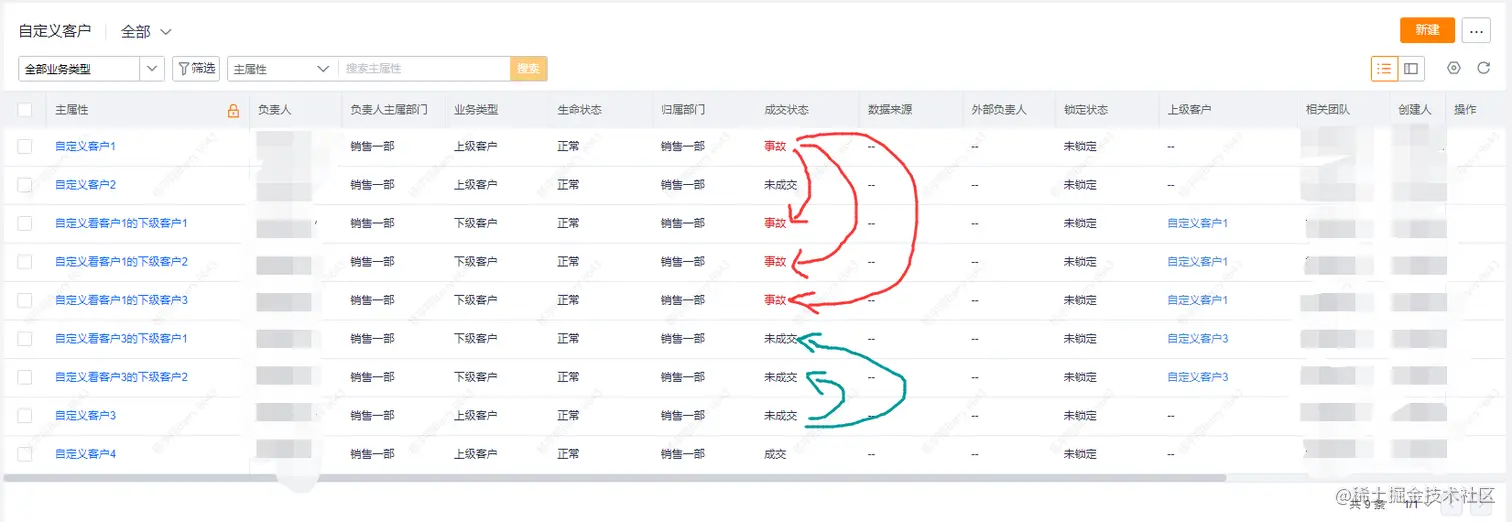Refresh the customer list
Screen dimensions: 1512x522
[x=1484, y=68]
